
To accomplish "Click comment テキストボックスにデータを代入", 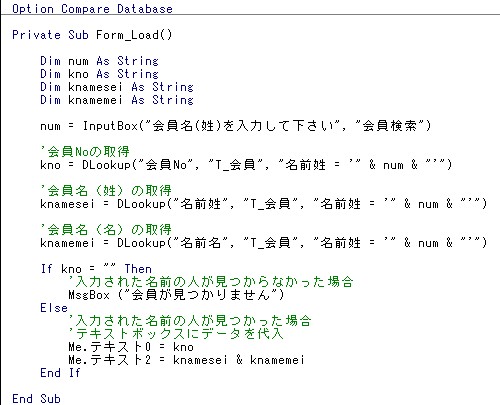I will coord(176,334).
